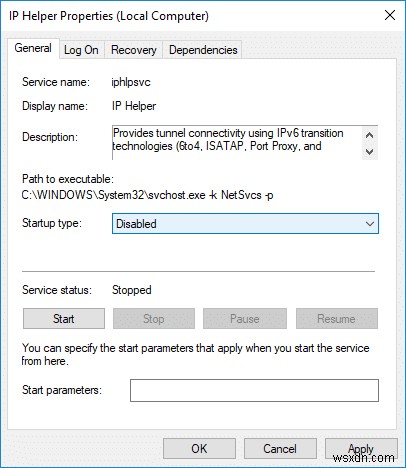Select the service name iphlpsvc text
Image resolution: width=406 pixels, height=468 pixels.
pyautogui.click(x=131, y=82)
